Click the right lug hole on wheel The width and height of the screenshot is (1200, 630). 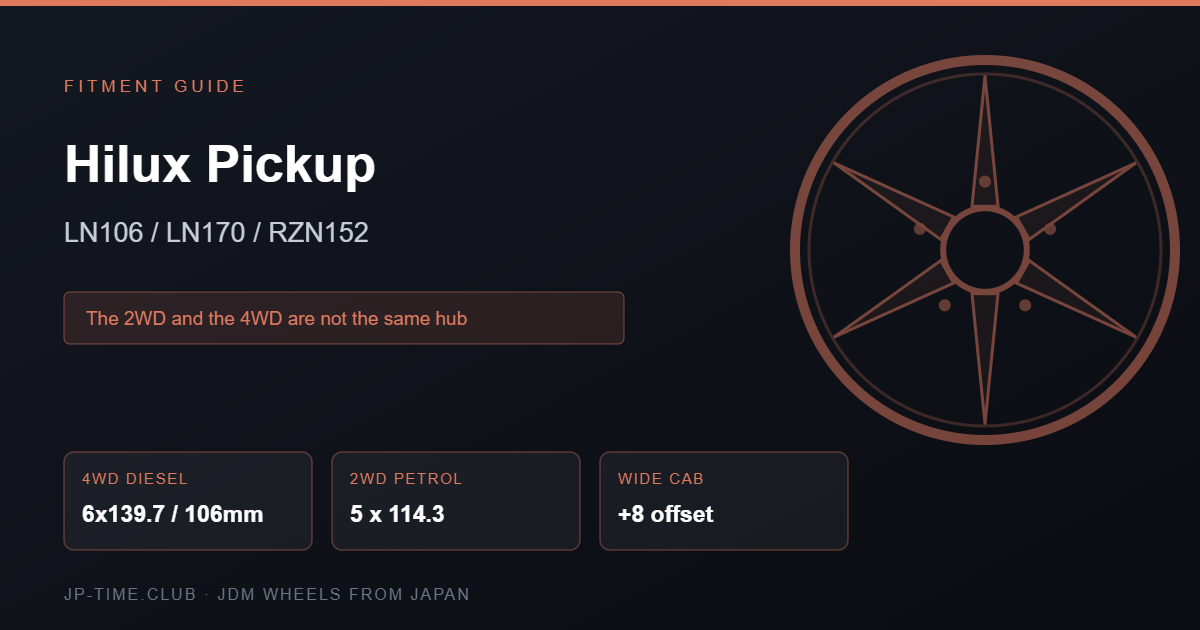1050,229
